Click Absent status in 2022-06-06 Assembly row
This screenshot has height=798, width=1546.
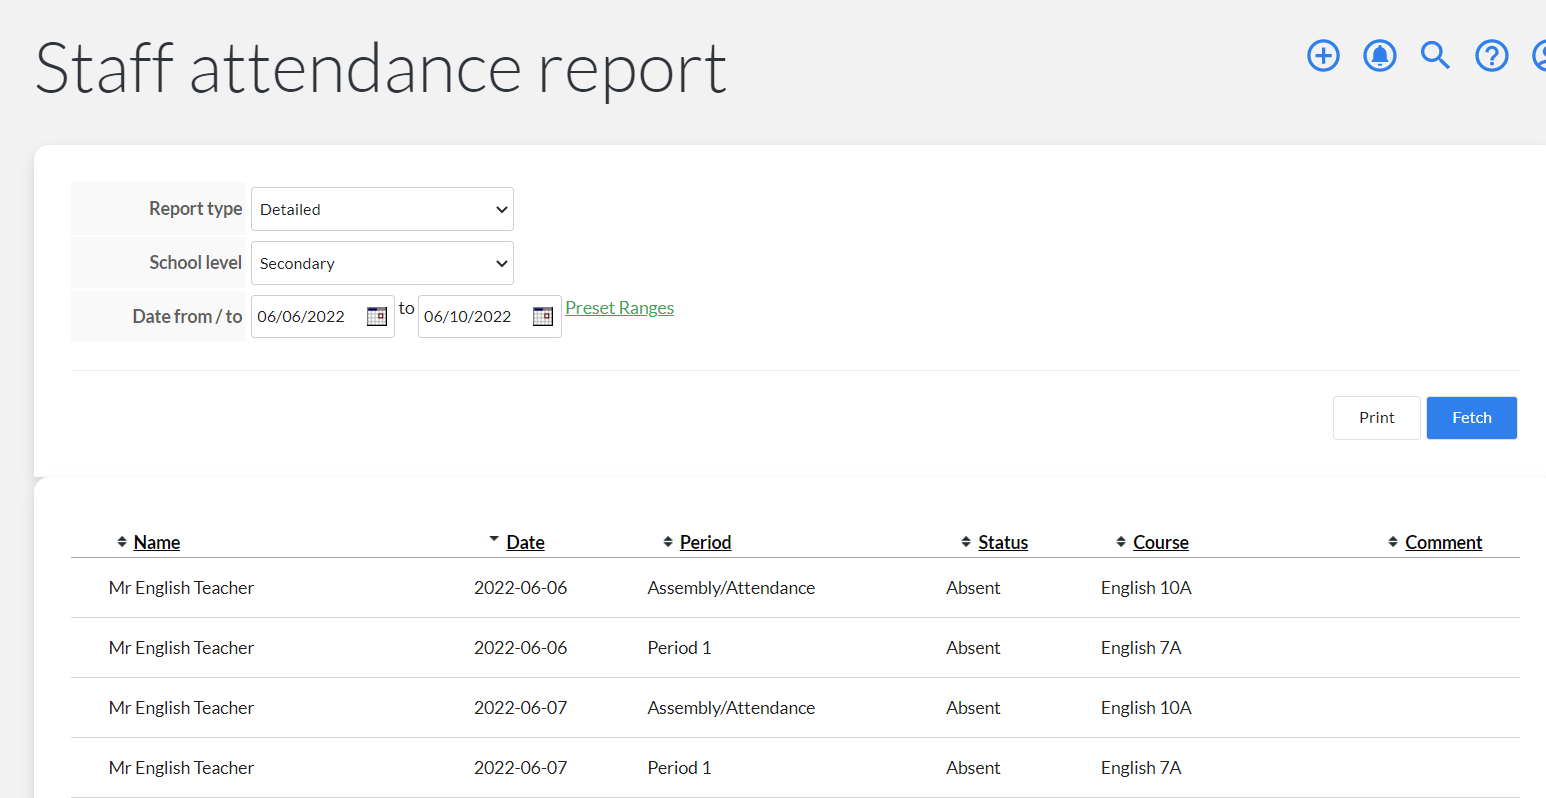click(973, 588)
